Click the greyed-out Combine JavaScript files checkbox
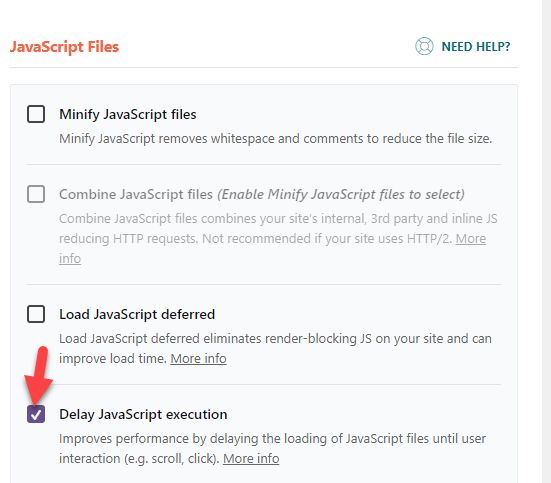The width and height of the screenshot is (551, 483). [36, 194]
